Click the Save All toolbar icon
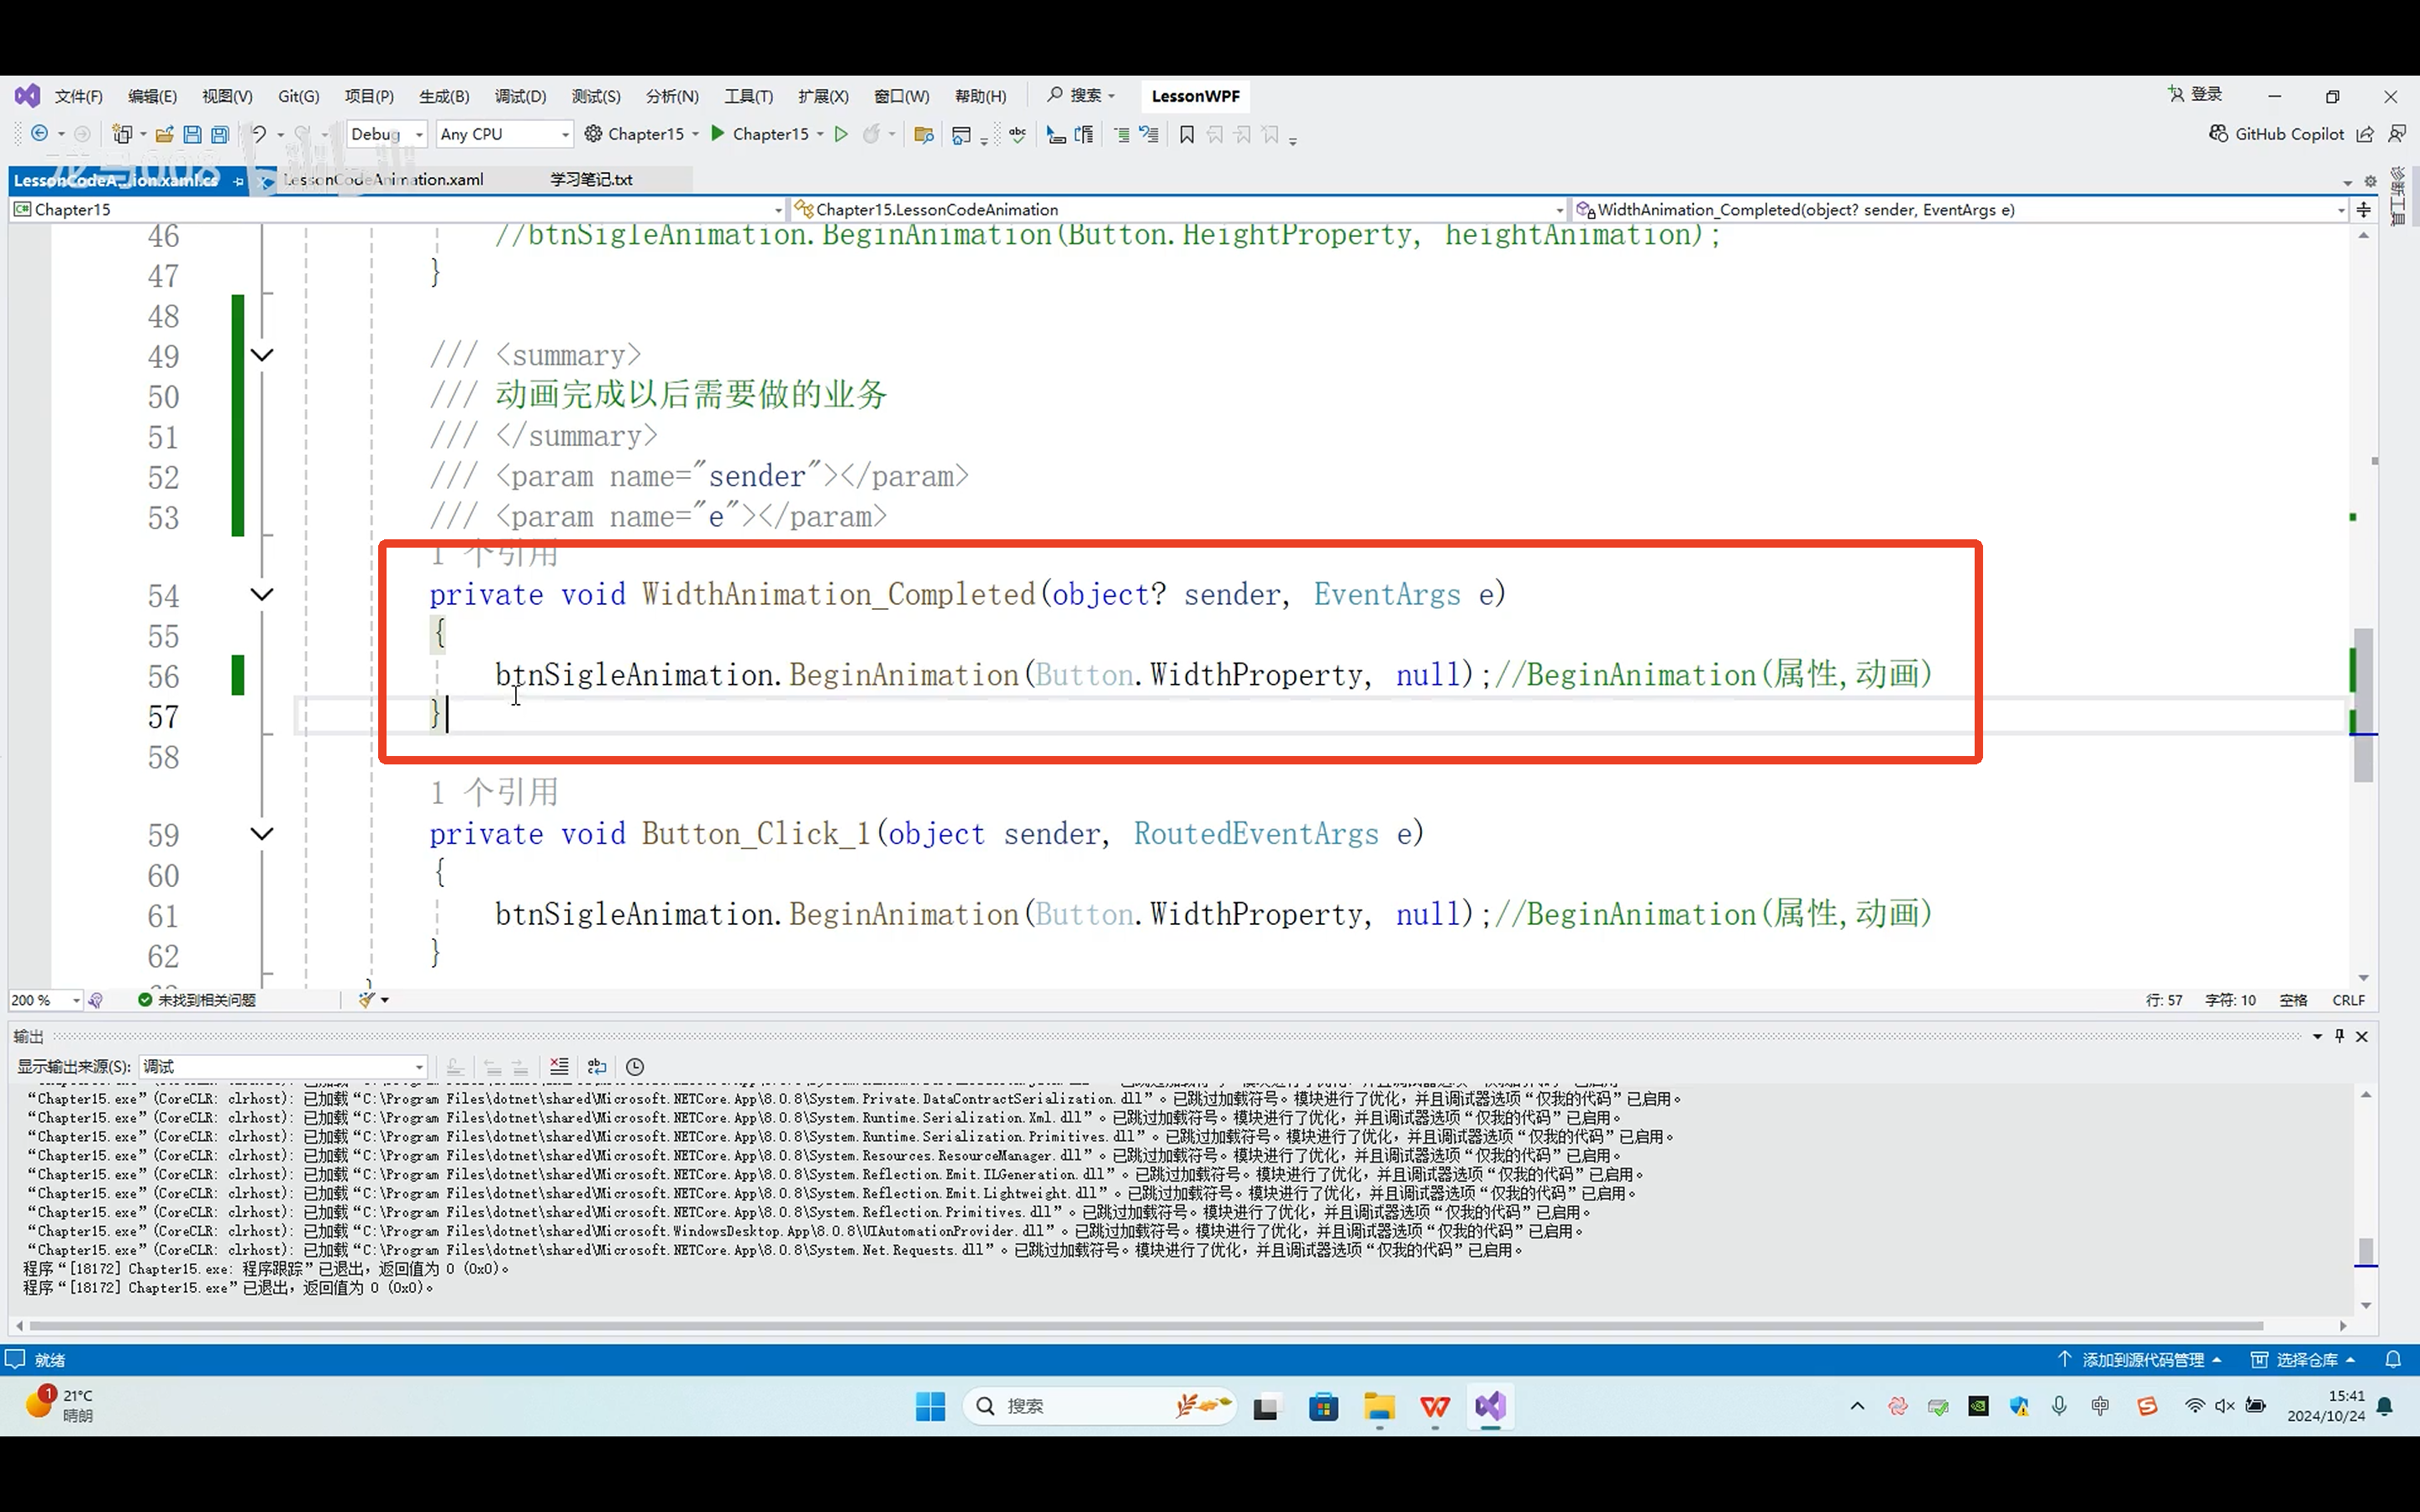The height and width of the screenshot is (1512, 2420). pos(220,134)
